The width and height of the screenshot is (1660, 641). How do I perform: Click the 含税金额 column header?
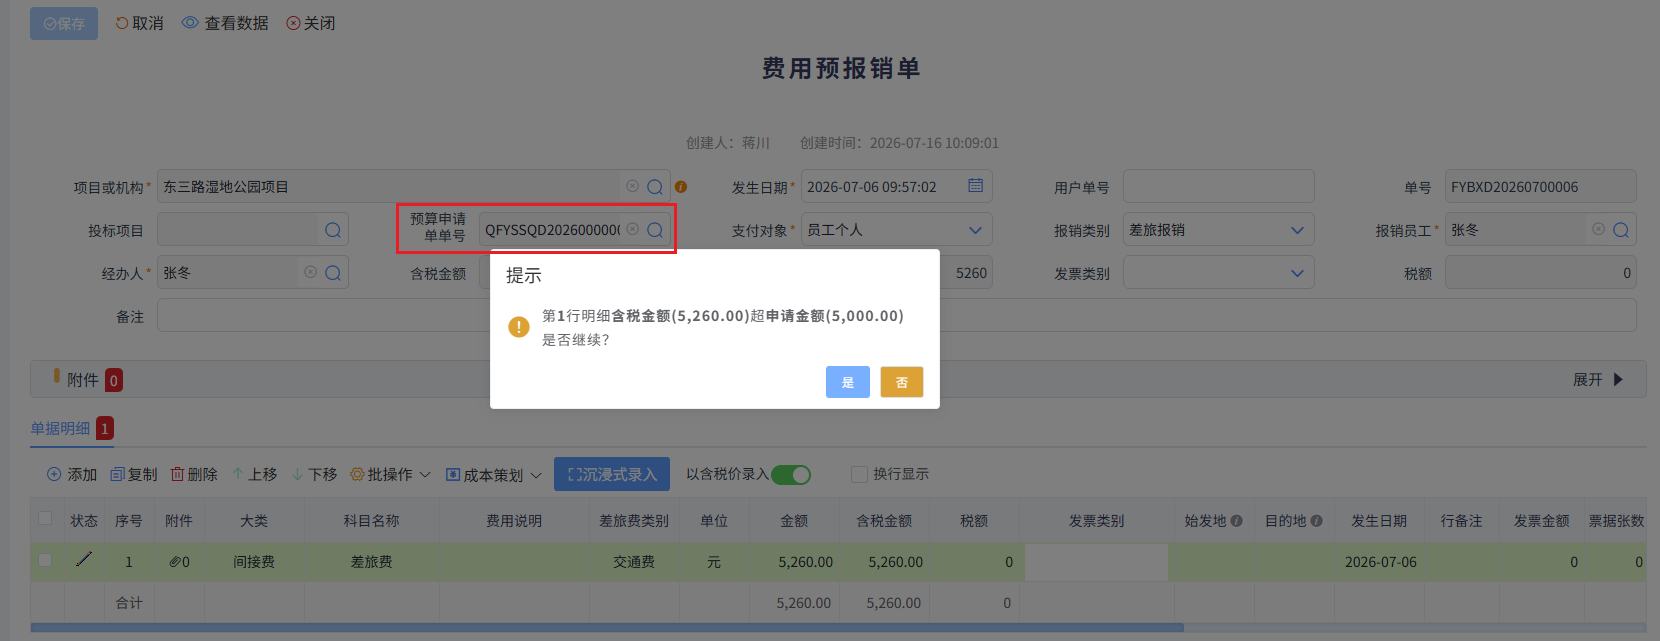click(884, 521)
